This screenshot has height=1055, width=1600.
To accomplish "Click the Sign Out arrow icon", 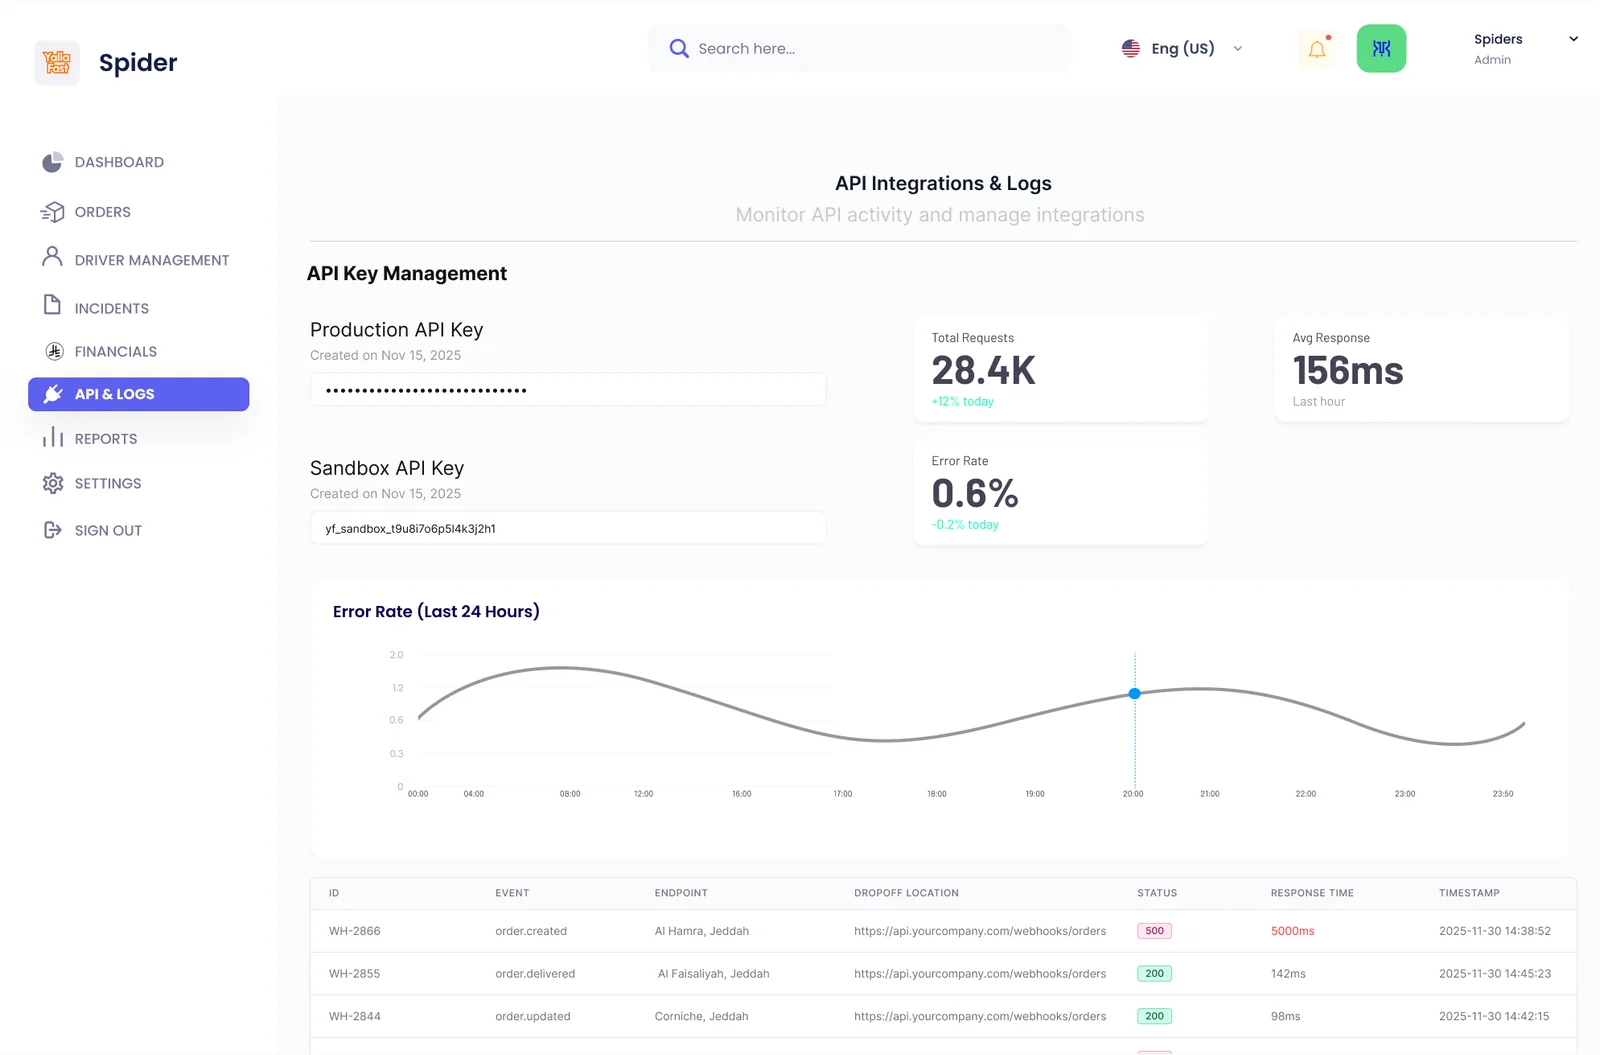I will (x=53, y=530).
